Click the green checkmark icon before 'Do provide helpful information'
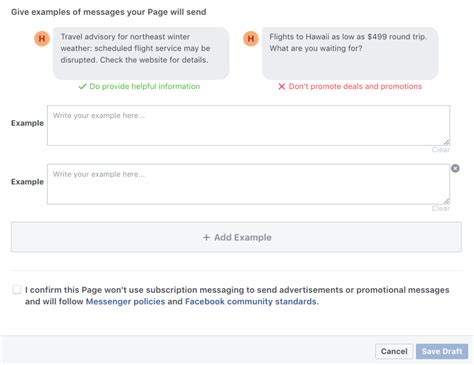474x365 pixels. [82, 87]
